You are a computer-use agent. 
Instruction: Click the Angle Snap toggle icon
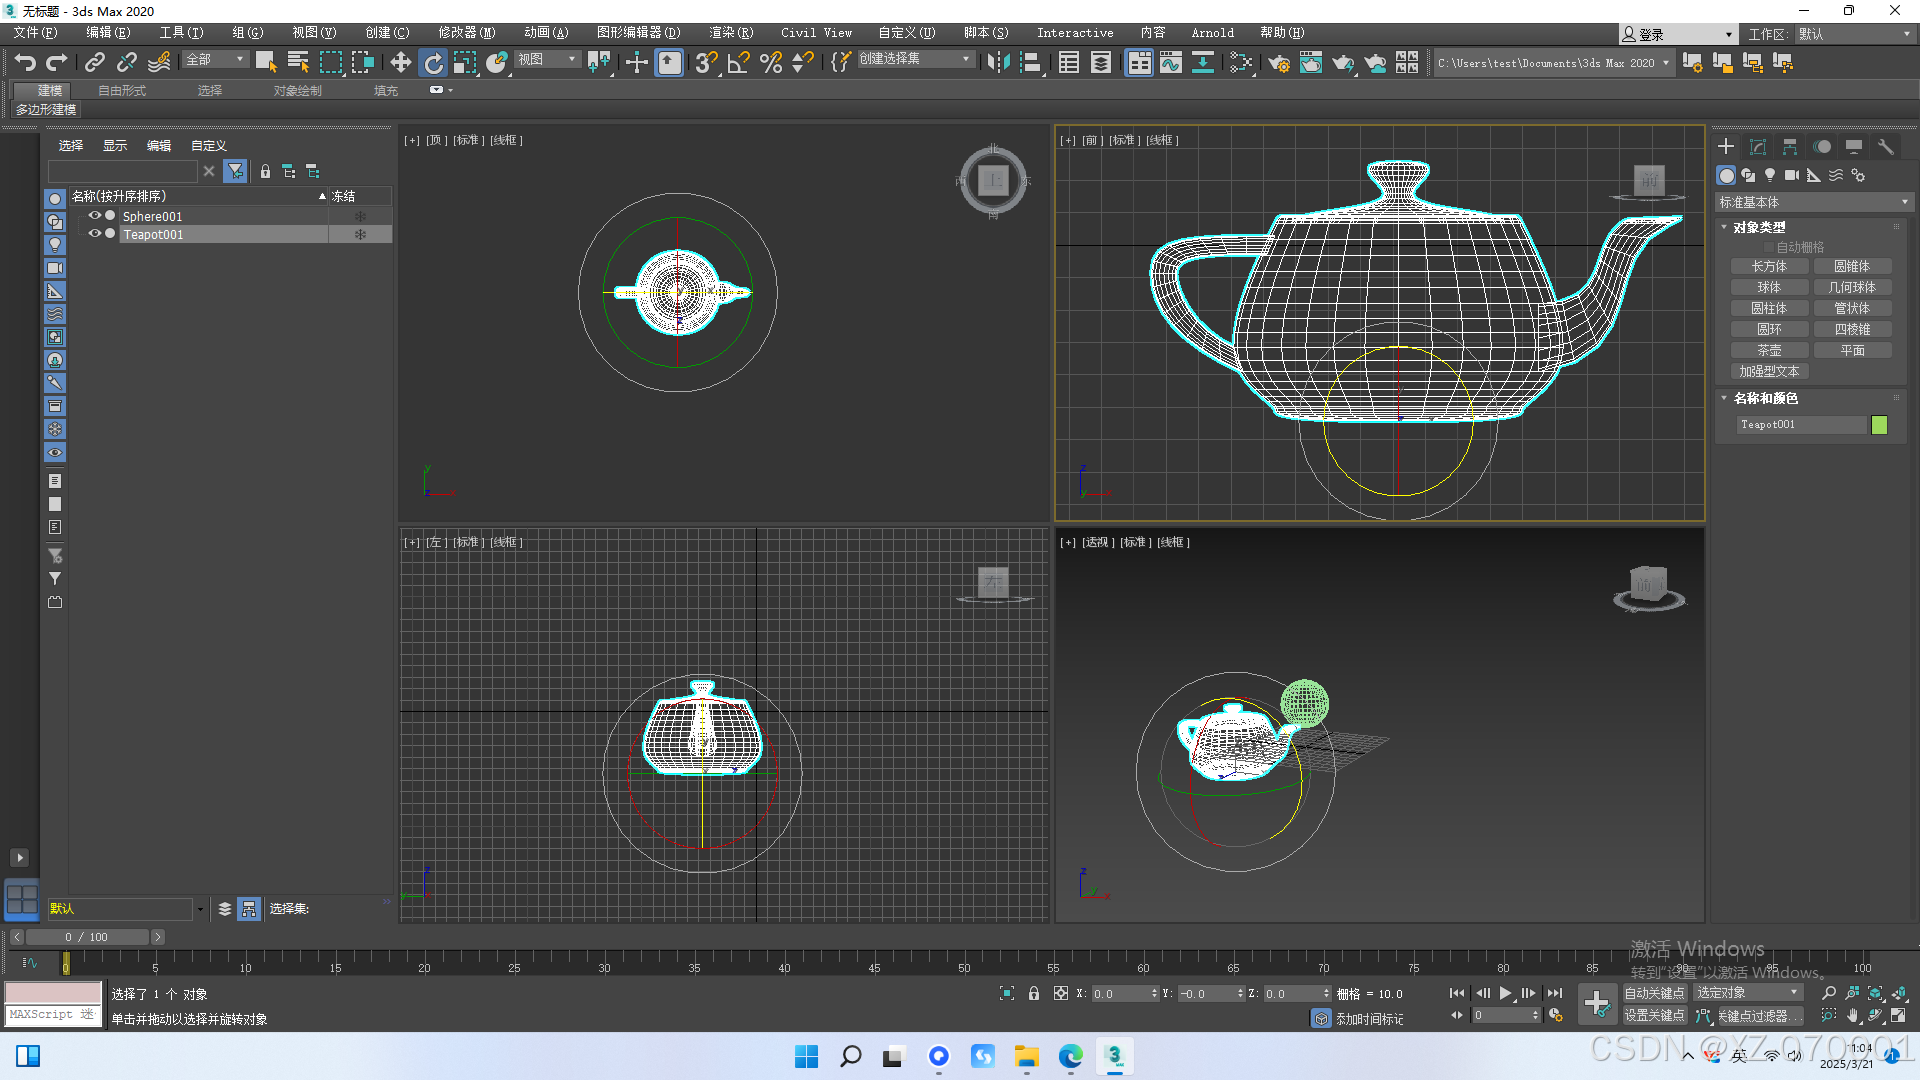pos(738,63)
